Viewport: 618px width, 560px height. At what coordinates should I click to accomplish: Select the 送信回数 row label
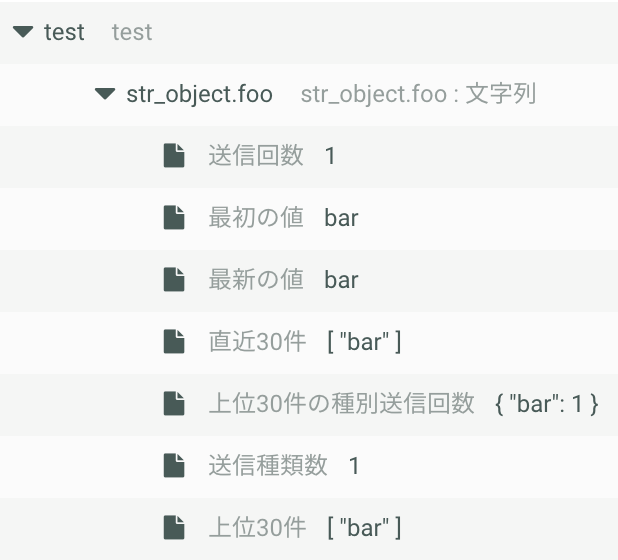coord(256,155)
